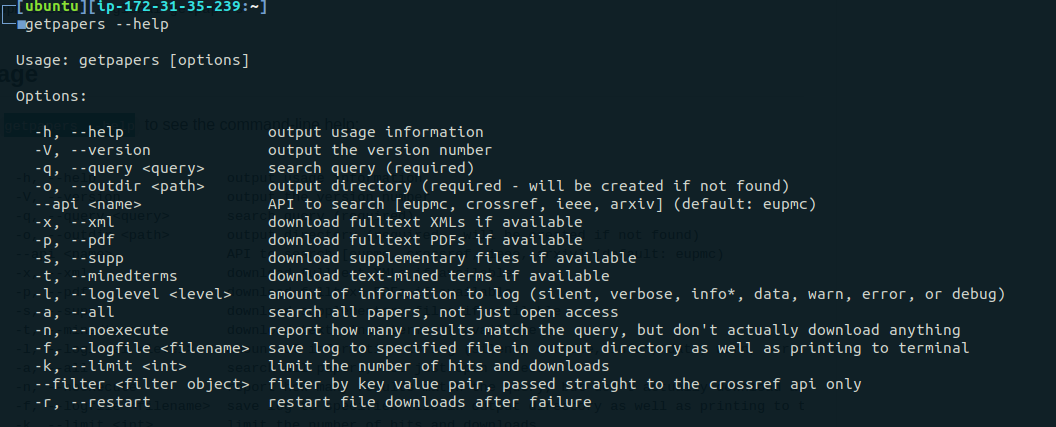Click the '-o, --outdir <path>' option
Image resolution: width=1056 pixels, height=427 pixels.
pyautogui.click(x=119, y=186)
